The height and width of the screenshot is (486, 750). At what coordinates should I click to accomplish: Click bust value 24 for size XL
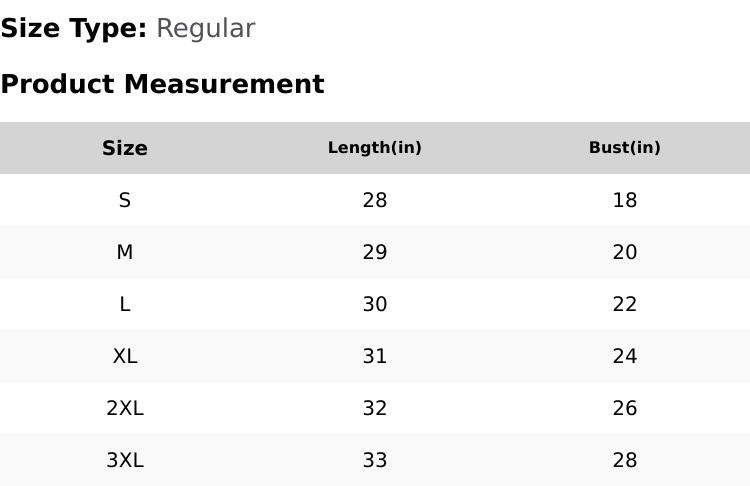[x=625, y=356]
